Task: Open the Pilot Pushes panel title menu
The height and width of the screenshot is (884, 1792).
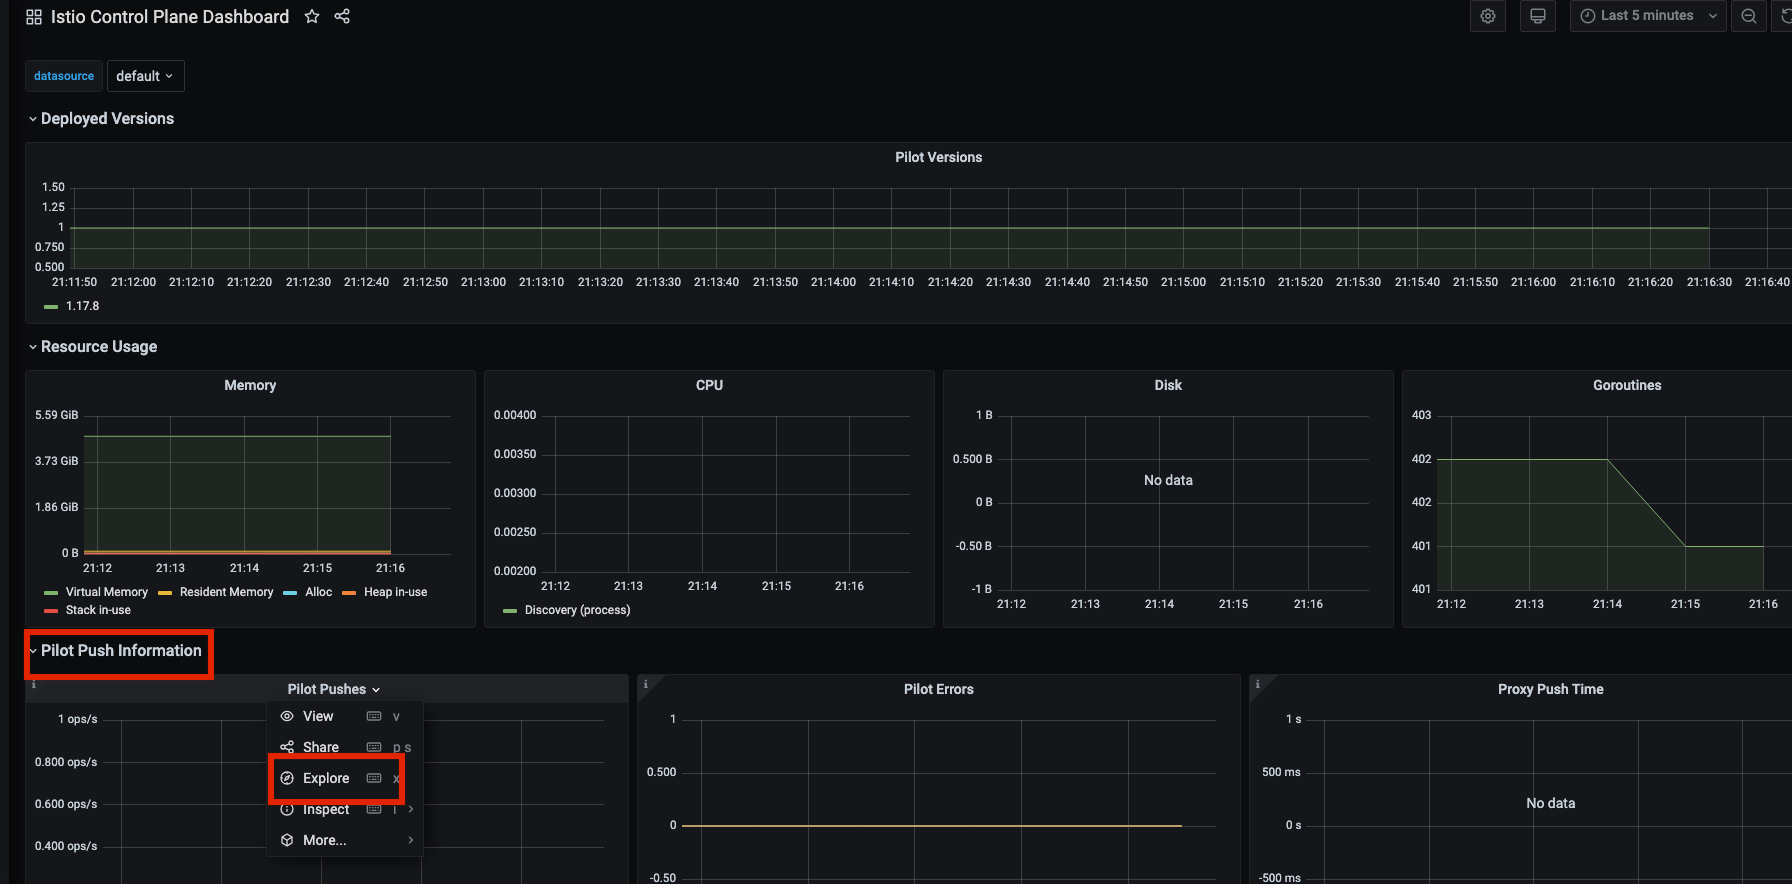Action: [x=334, y=689]
